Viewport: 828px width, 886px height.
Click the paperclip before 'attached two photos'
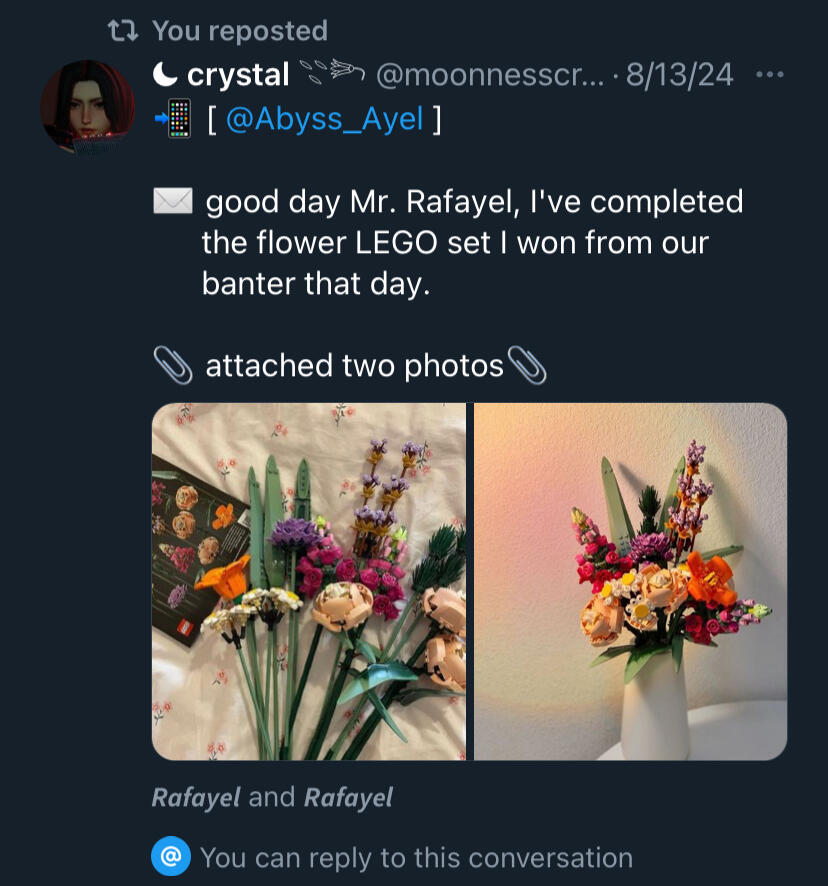coord(172,366)
